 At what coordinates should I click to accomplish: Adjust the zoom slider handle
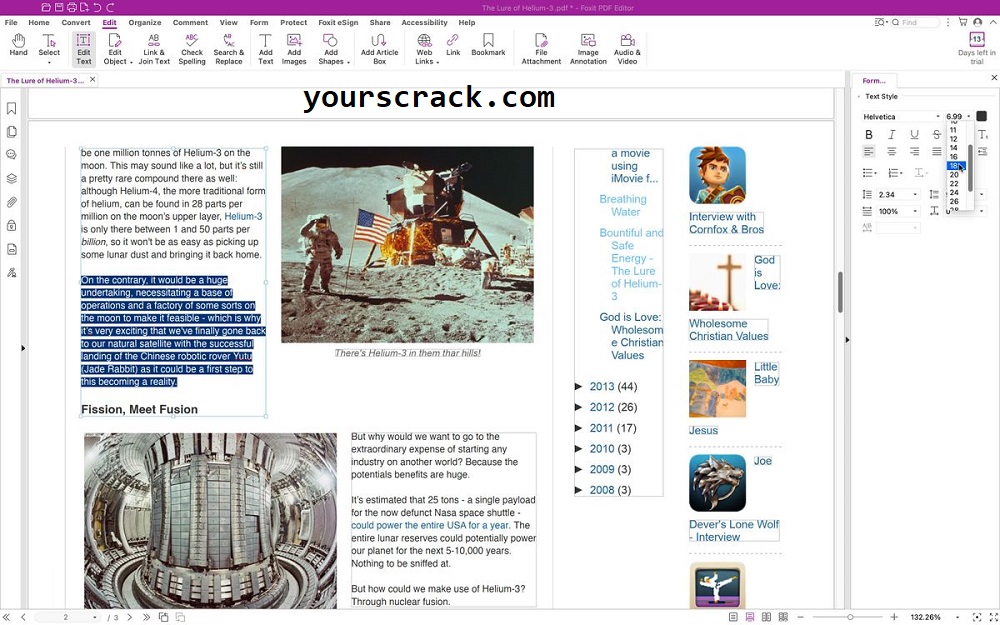coord(850,617)
